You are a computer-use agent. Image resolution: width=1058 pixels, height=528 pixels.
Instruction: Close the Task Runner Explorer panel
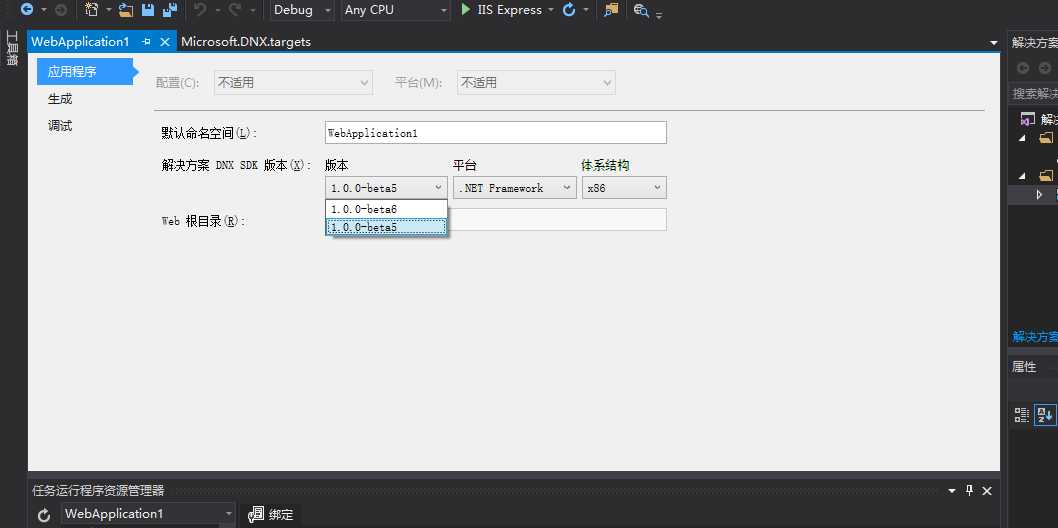click(987, 490)
